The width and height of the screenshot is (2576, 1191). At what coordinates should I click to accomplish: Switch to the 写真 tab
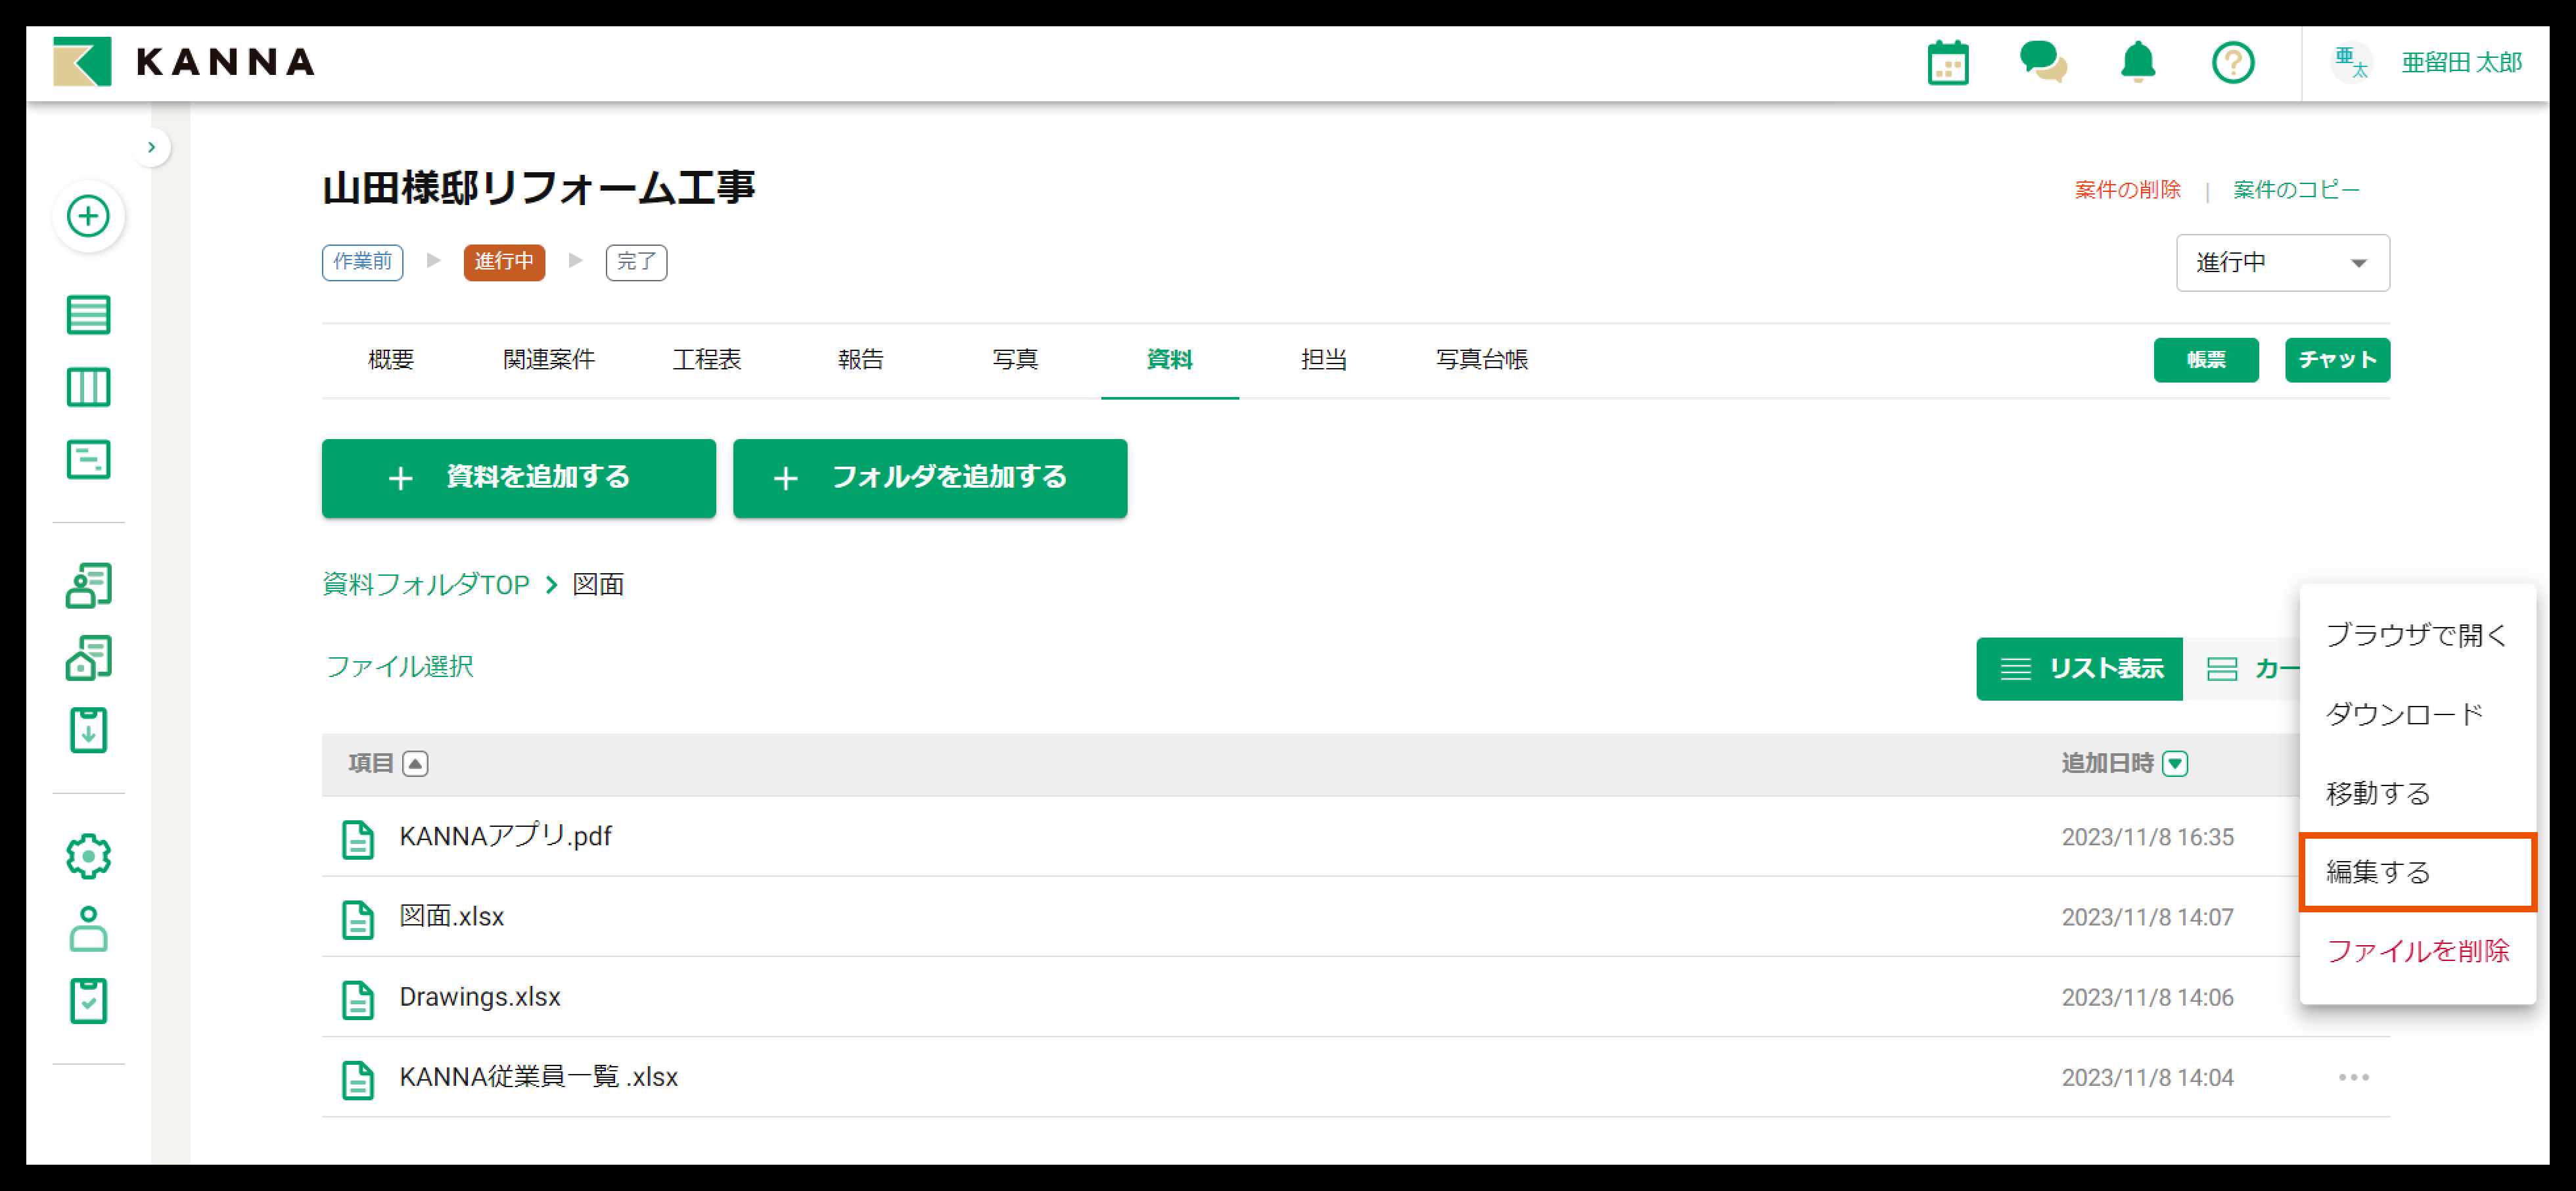click(x=1015, y=360)
